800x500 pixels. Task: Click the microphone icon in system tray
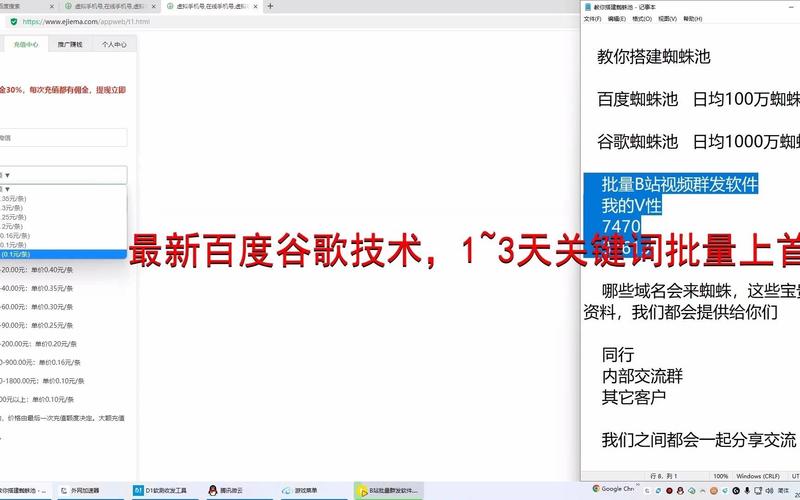(x=748, y=491)
